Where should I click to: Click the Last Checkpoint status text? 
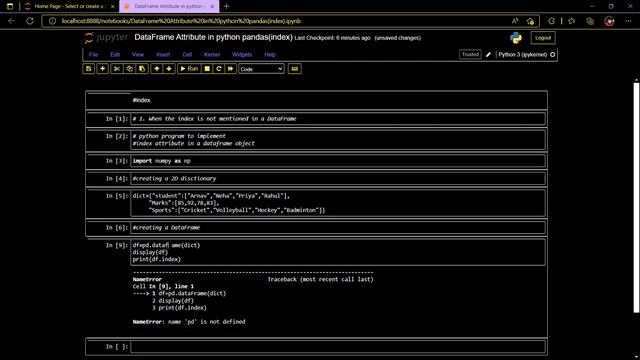(x=332, y=38)
